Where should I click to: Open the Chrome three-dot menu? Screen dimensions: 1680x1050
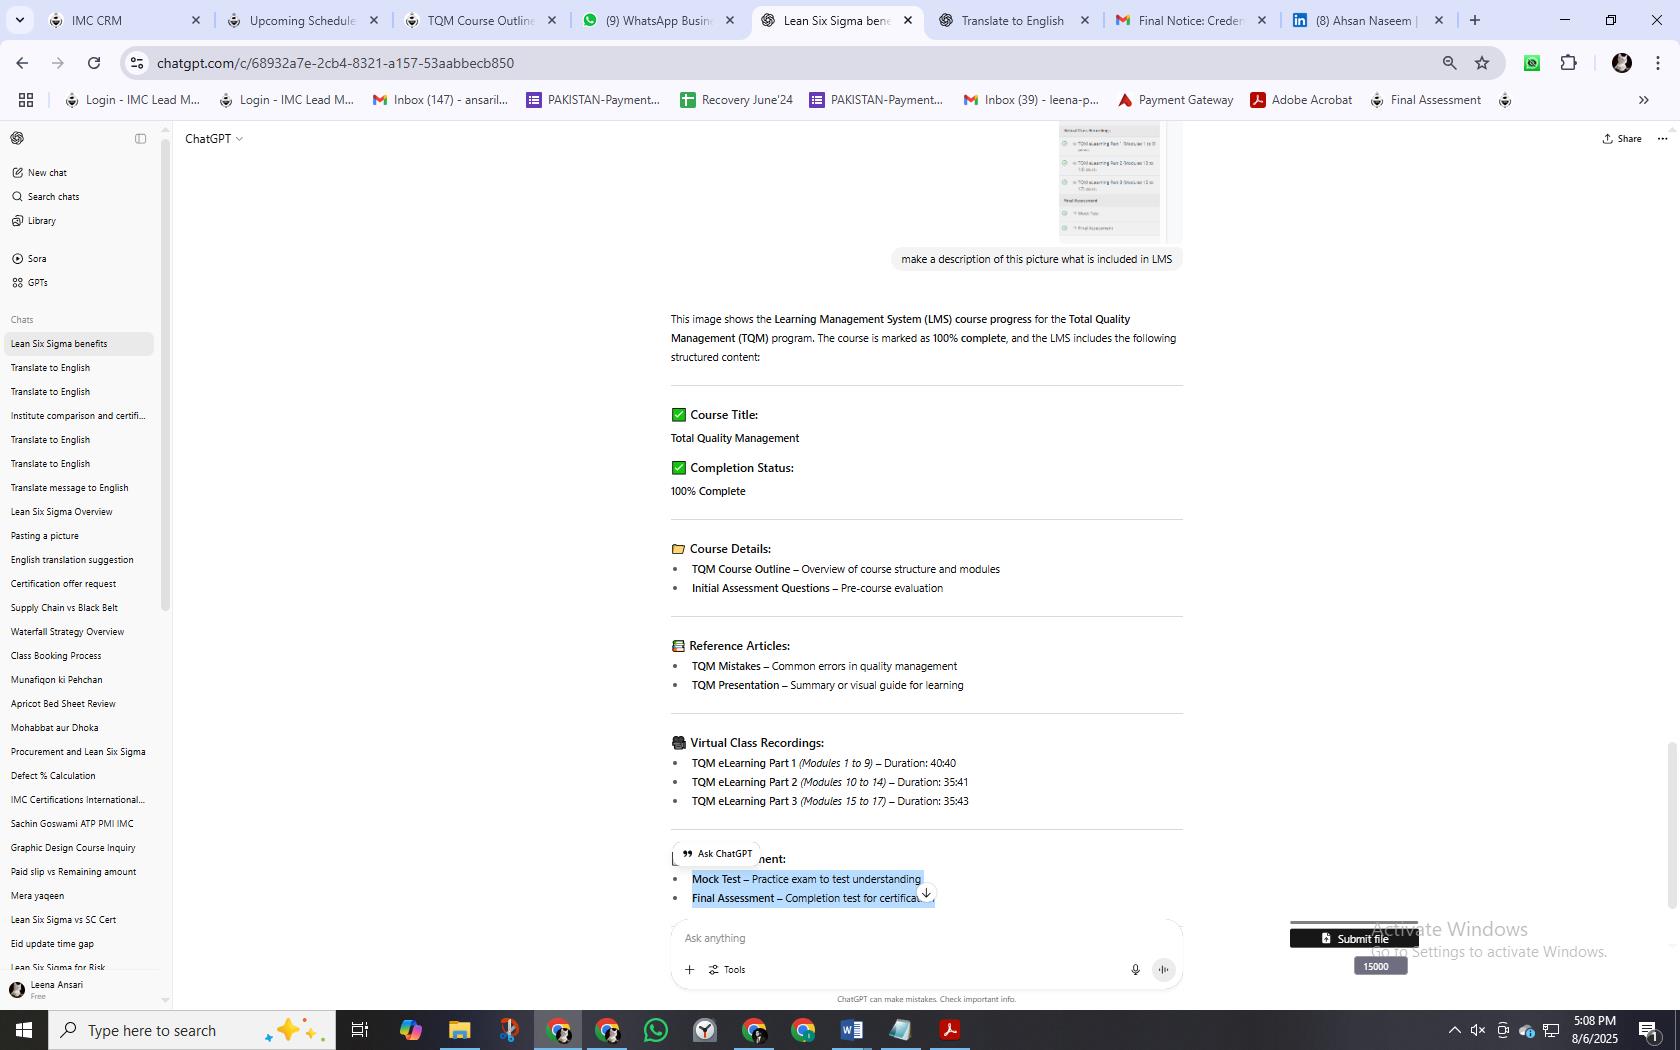click(x=1658, y=62)
